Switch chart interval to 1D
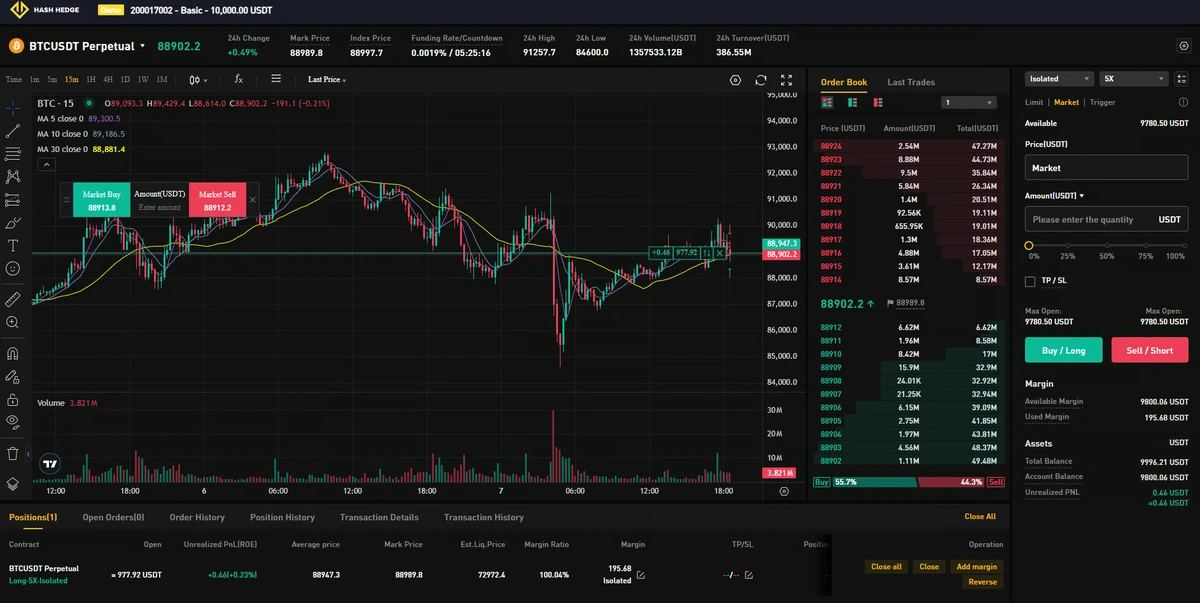Screen dimensions: 1200x603 click(x=125, y=79)
